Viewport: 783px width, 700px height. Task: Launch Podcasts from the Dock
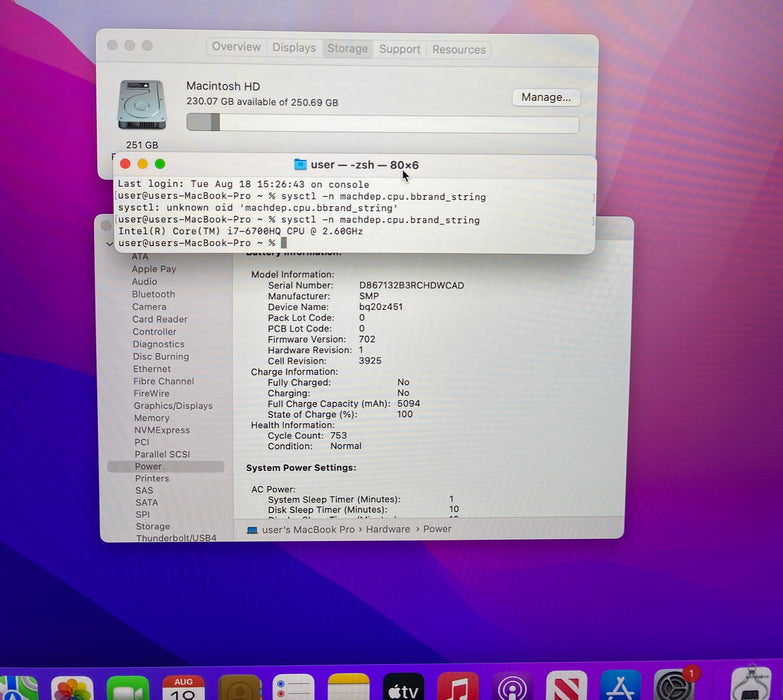coord(512,686)
